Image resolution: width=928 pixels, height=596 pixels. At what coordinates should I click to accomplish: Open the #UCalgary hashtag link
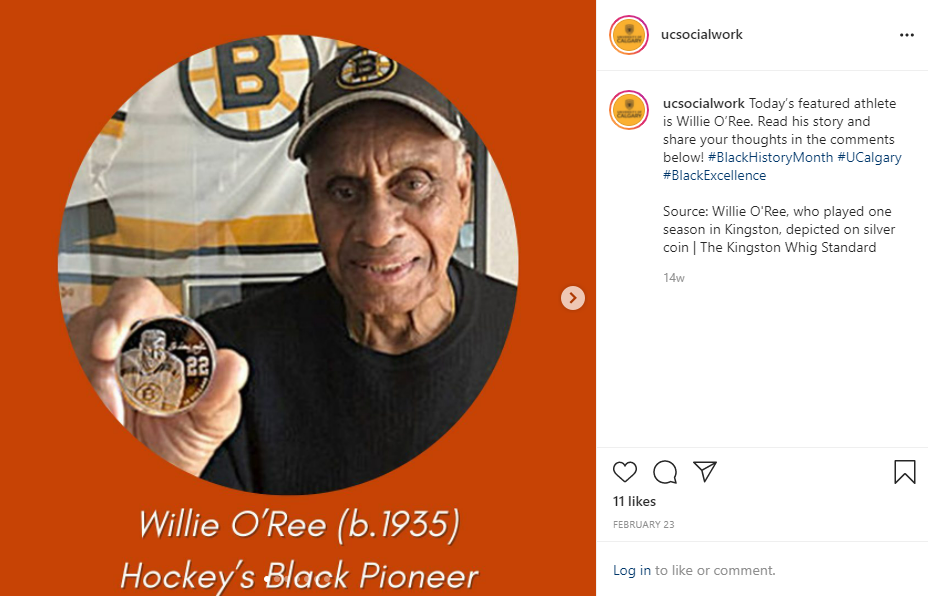coord(869,157)
